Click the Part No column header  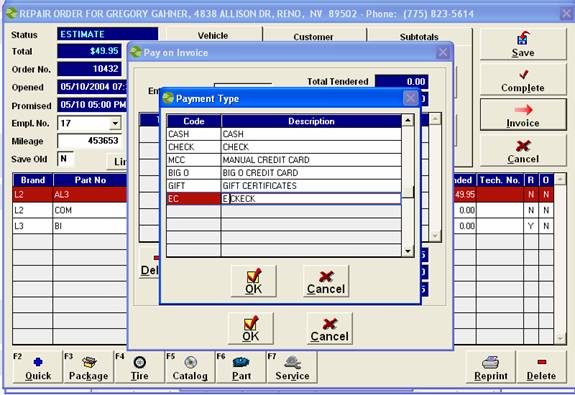[90, 180]
